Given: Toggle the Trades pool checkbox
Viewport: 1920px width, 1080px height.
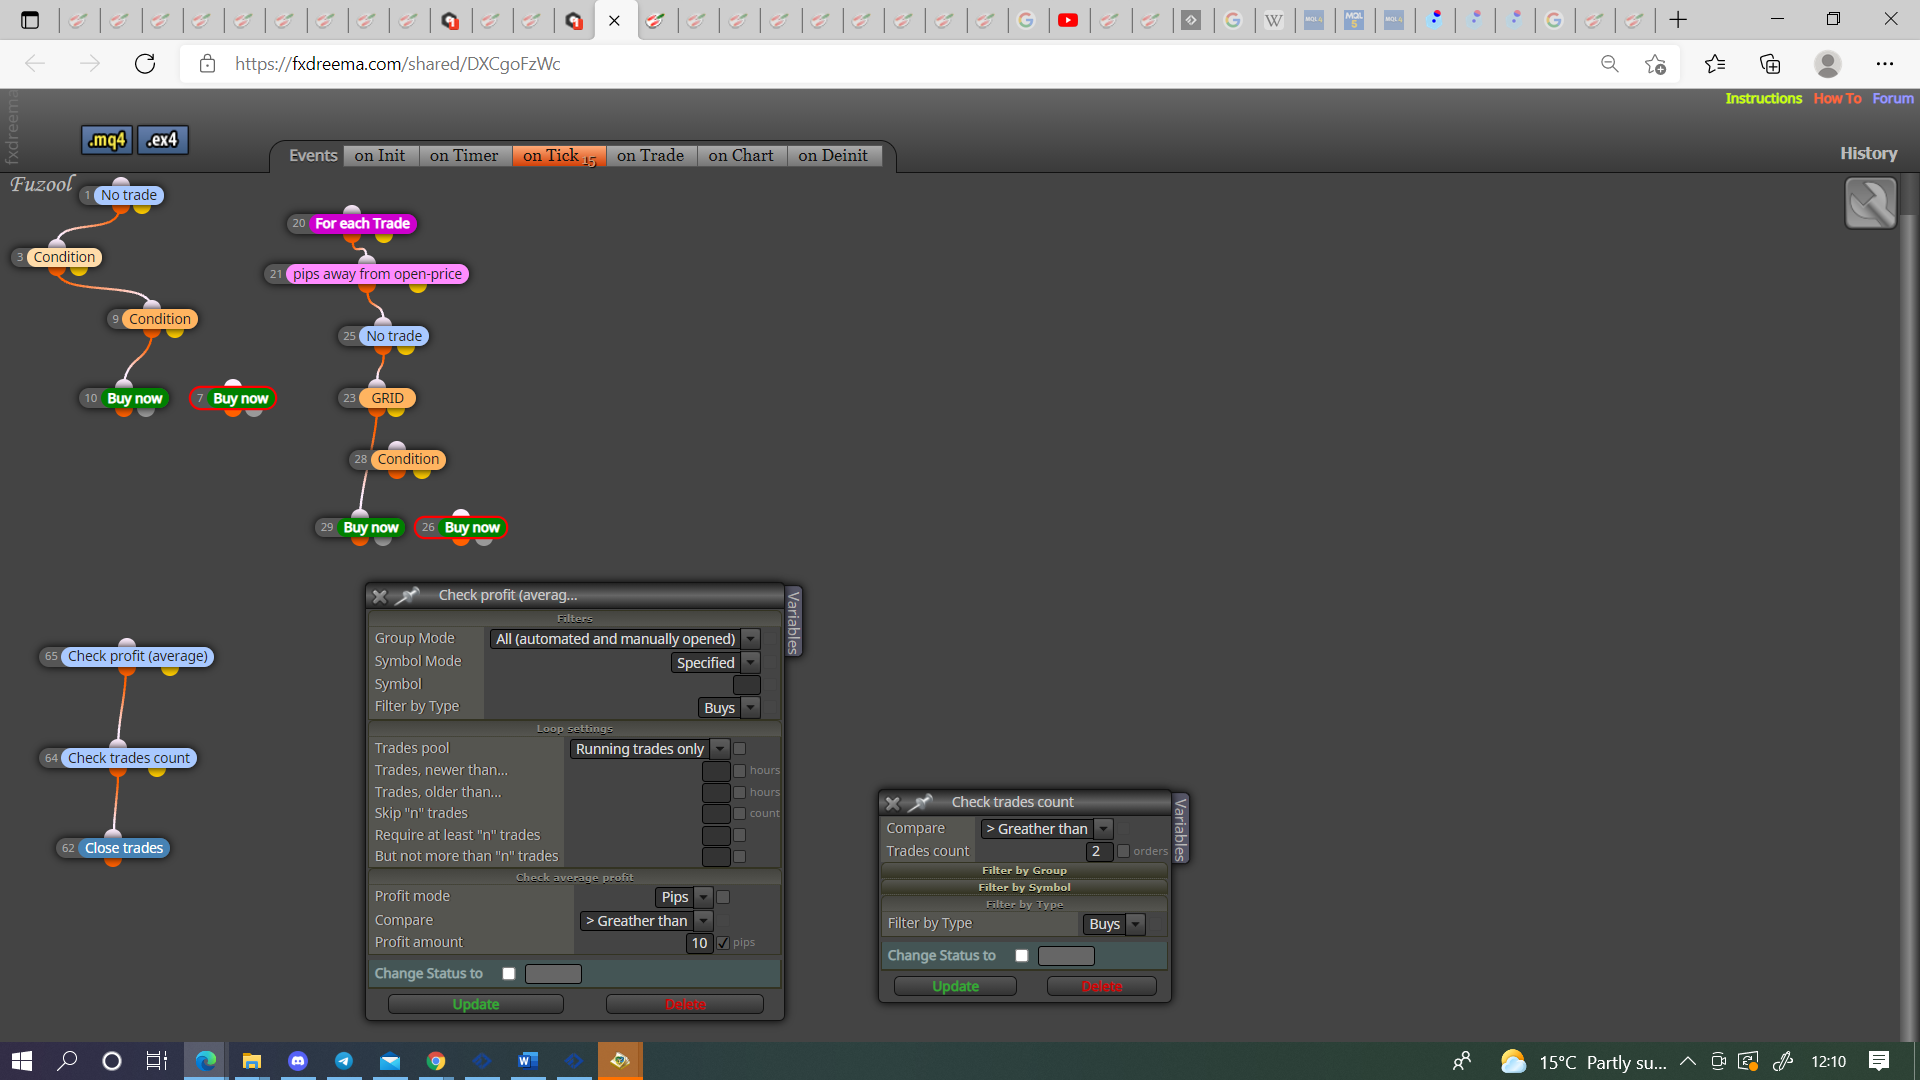Looking at the screenshot, I should pyautogui.click(x=740, y=749).
